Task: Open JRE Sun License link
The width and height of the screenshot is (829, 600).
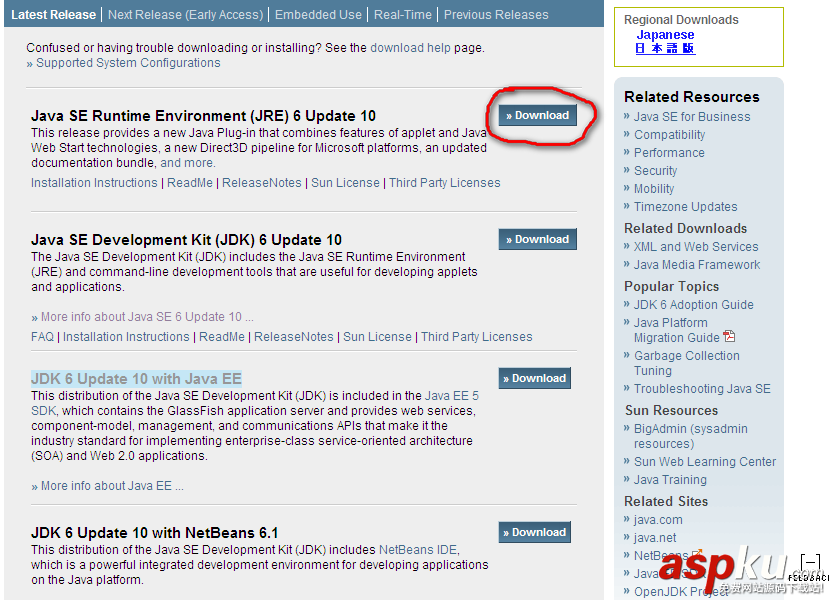Action: [x=345, y=183]
